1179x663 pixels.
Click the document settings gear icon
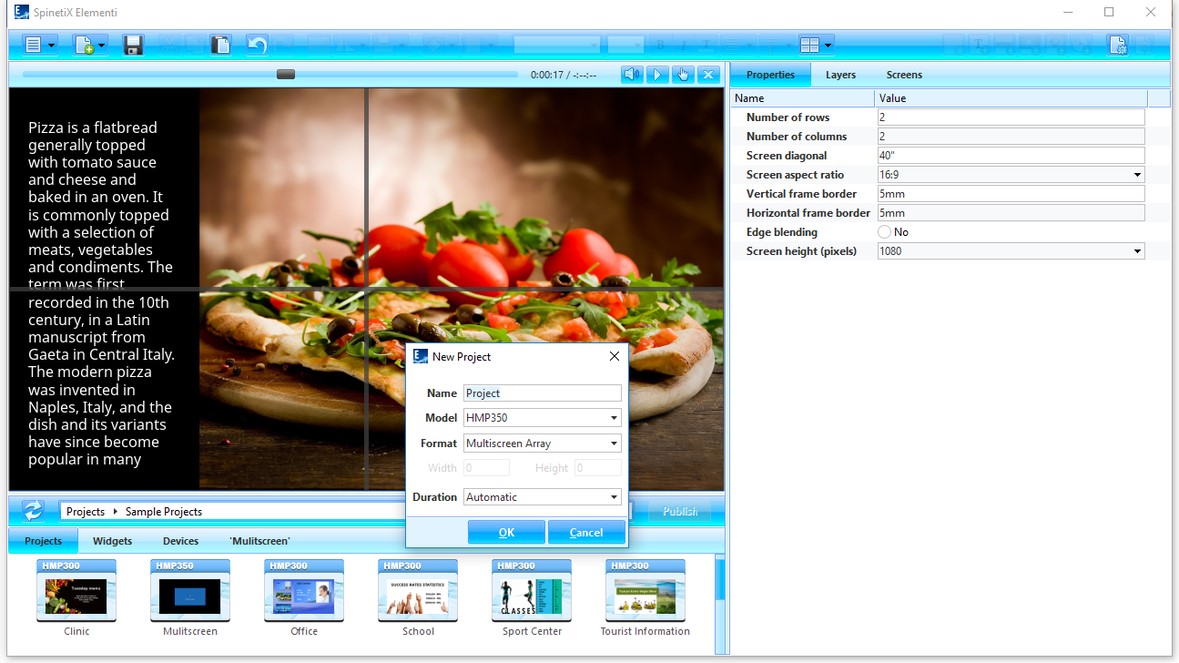point(1118,45)
